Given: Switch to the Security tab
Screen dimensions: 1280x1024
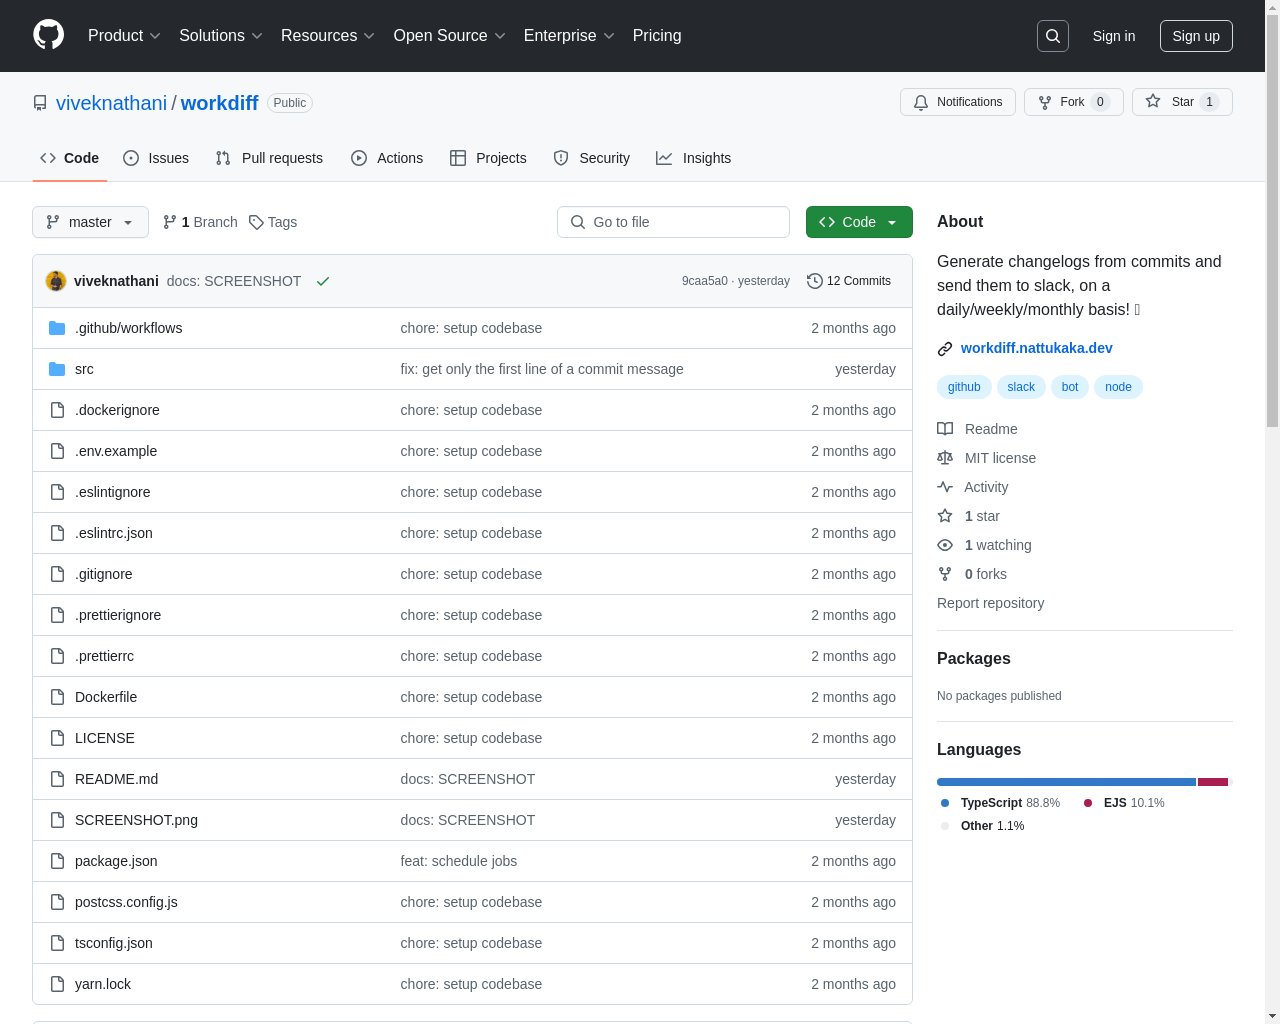Looking at the screenshot, I should point(592,158).
